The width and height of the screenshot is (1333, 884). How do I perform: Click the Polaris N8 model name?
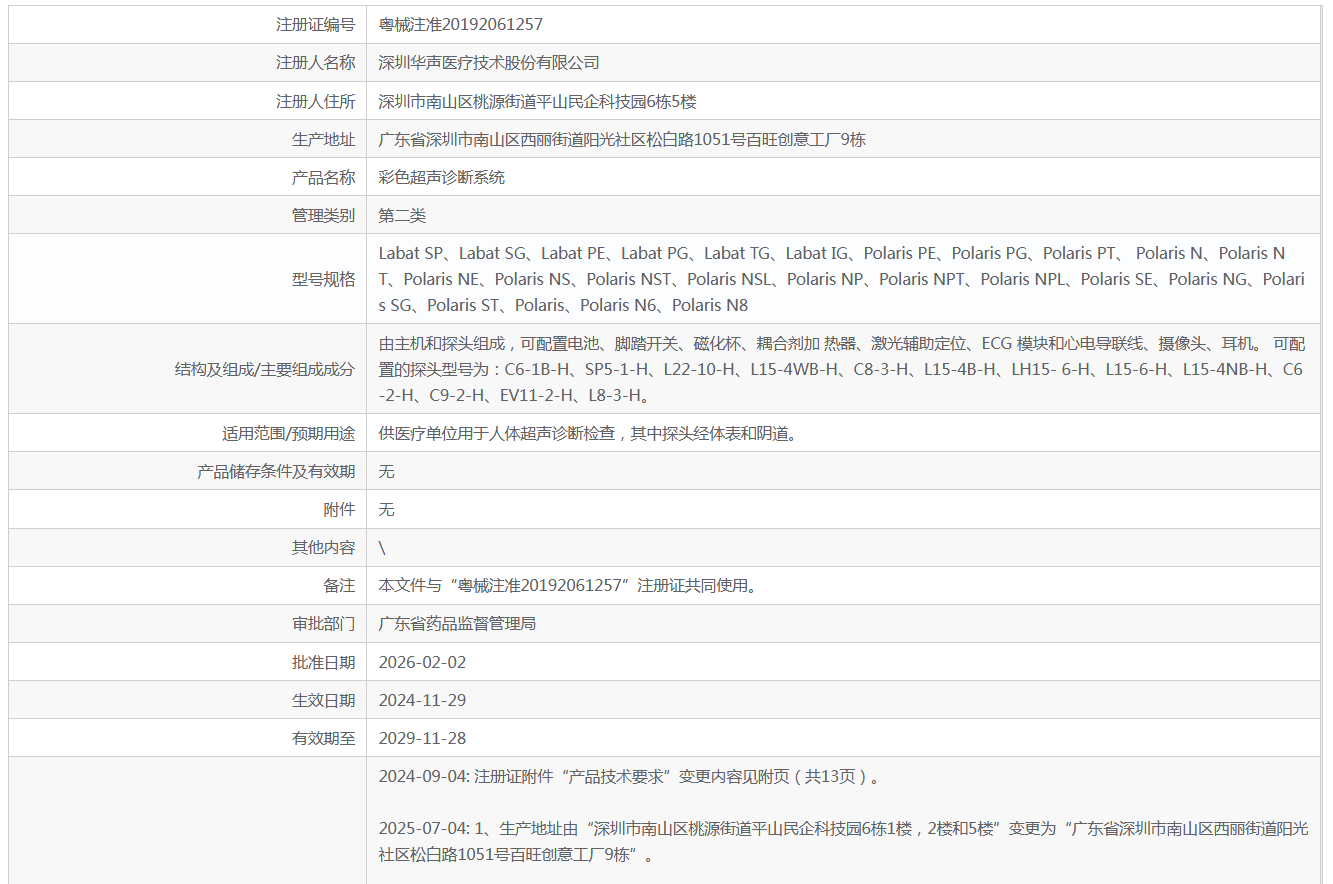coord(710,305)
